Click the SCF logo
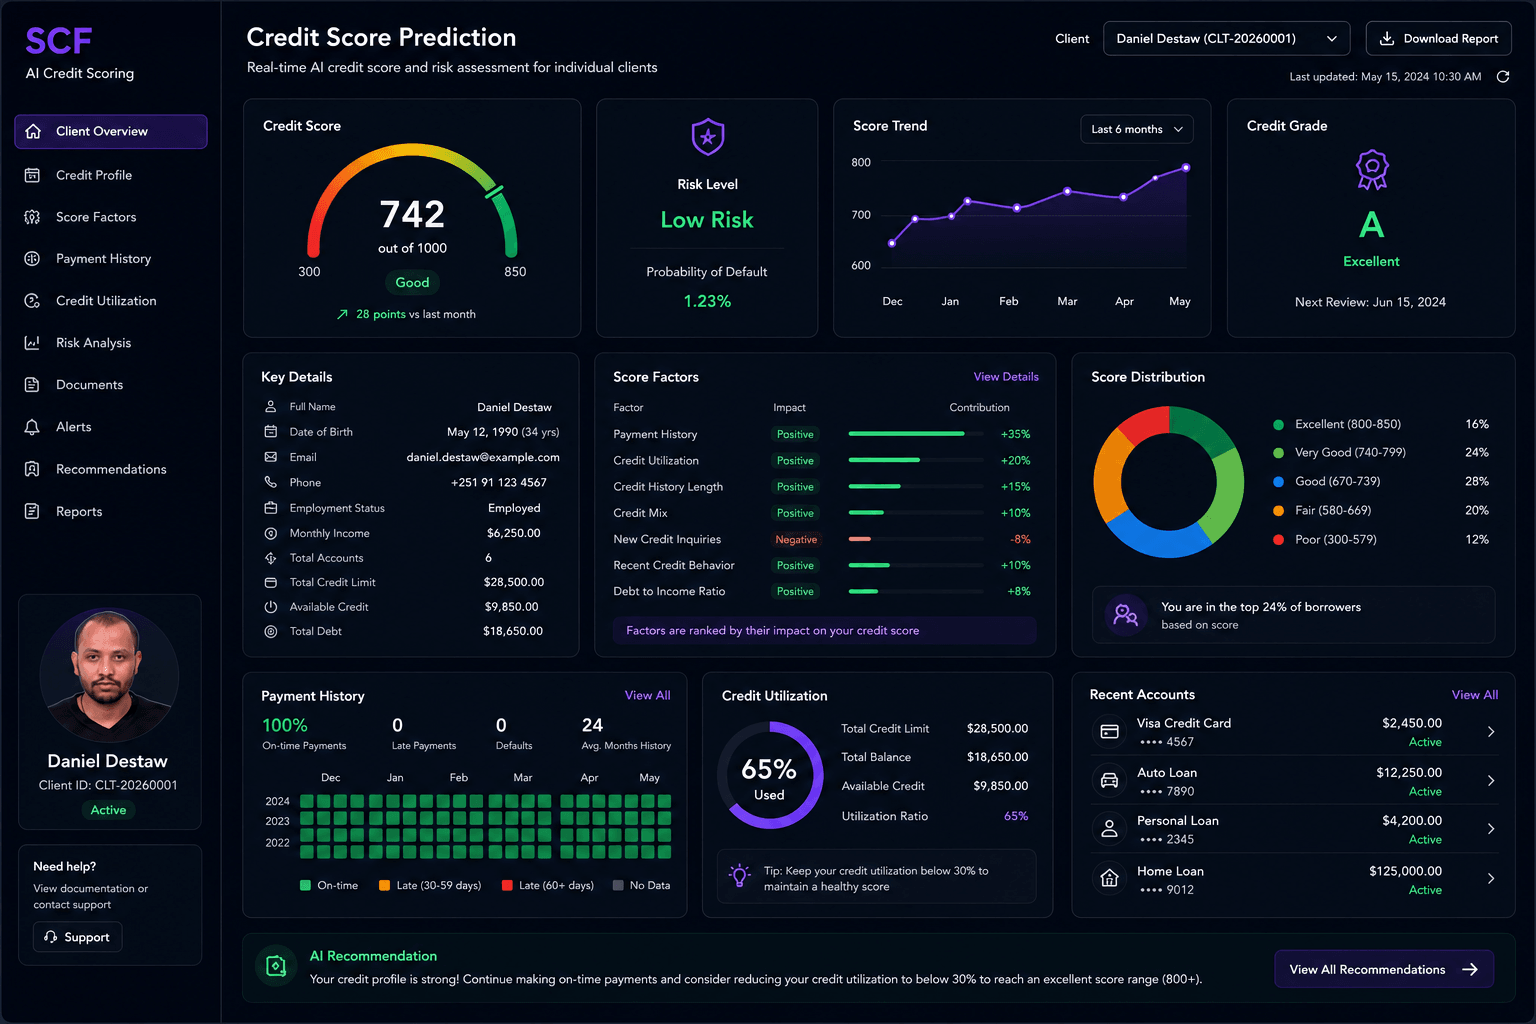The width and height of the screenshot is (1536, 1024). [59, 41]
